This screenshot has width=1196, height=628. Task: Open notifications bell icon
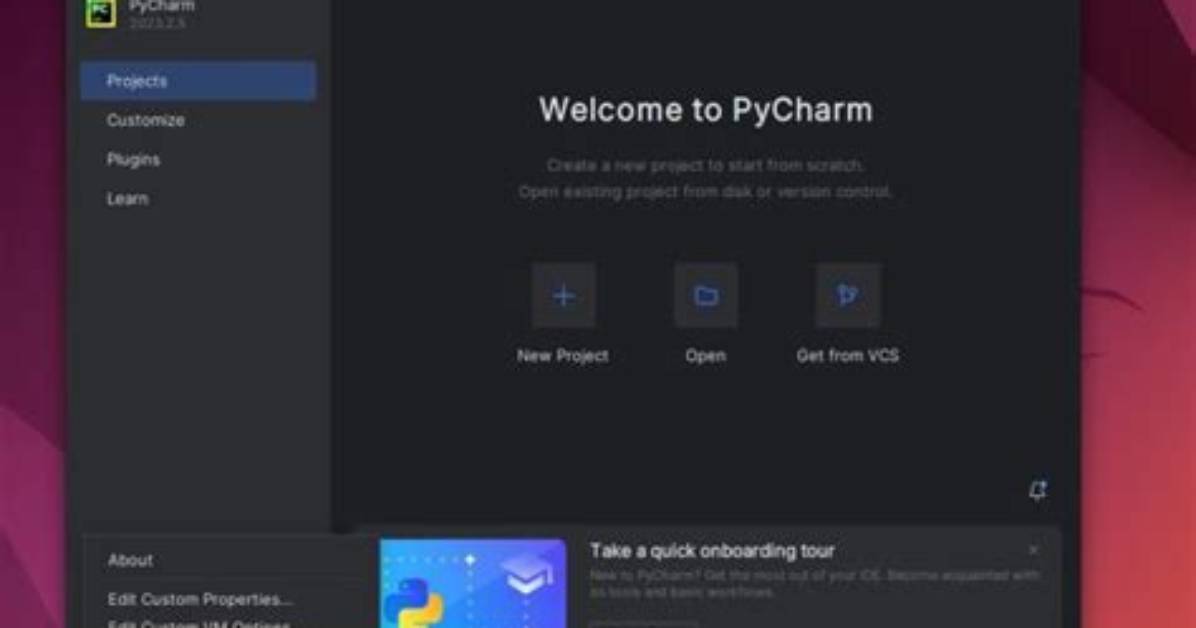click(x=1037, y=490)
